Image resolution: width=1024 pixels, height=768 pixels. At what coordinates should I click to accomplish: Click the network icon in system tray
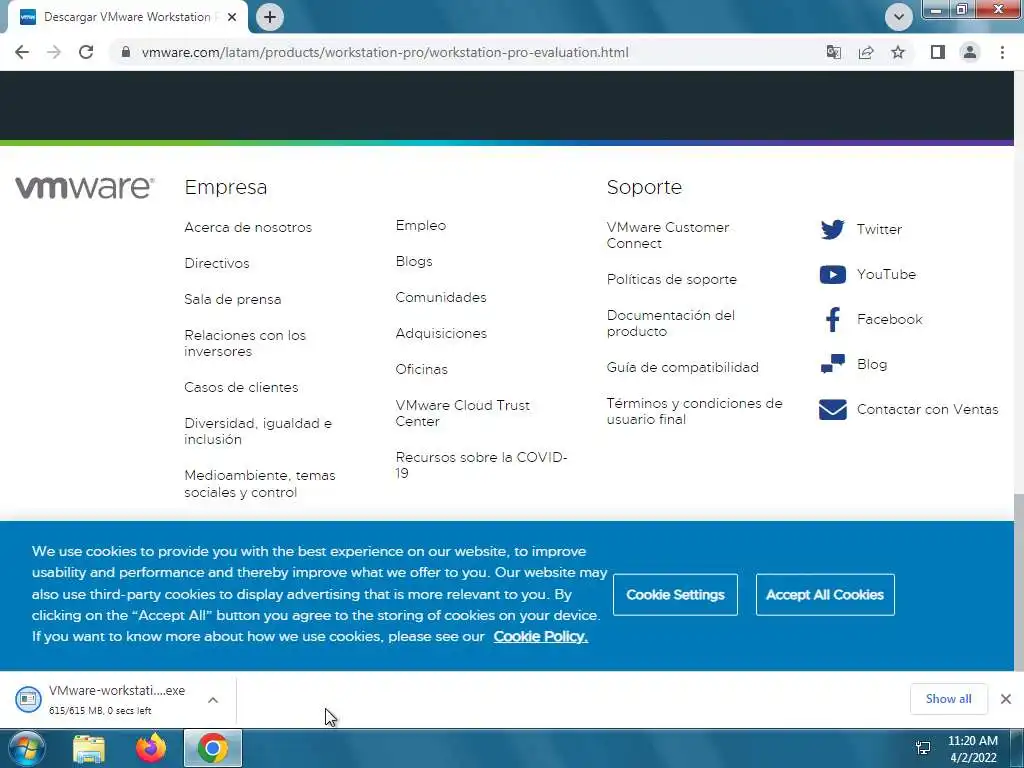coord(923,748)
